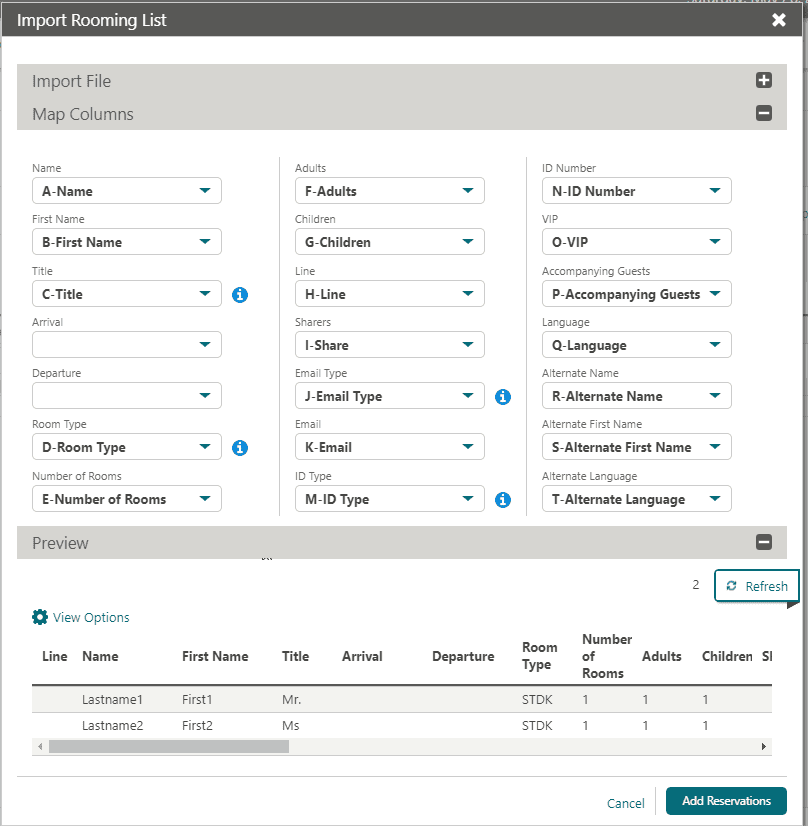Click the Ms title cell
This screenshot has height=826, width=808.
tap(290, 725)
